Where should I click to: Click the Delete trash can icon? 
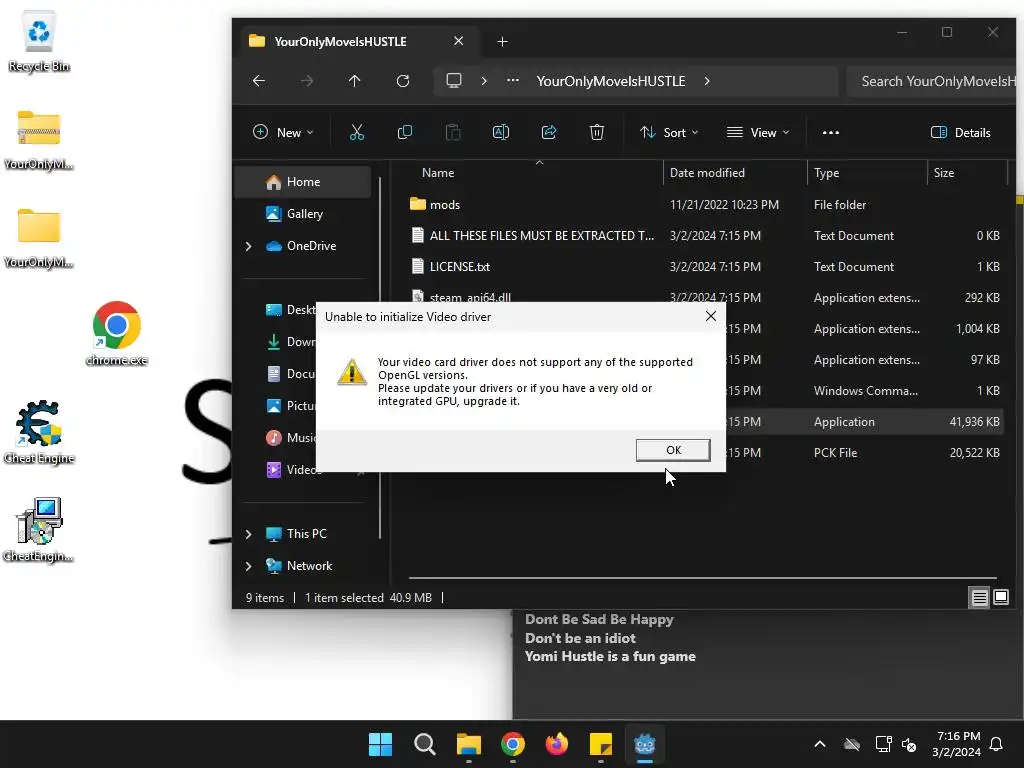point(597,133)
